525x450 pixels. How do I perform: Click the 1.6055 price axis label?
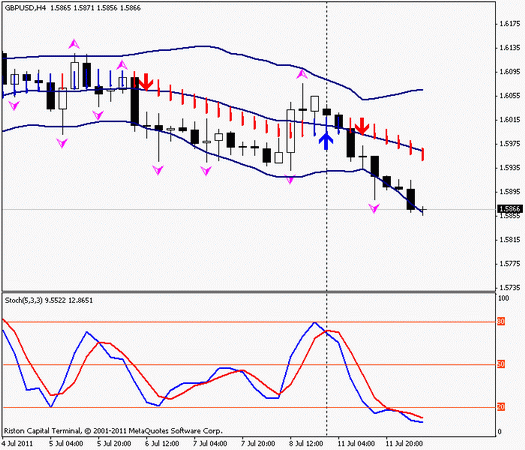510,96
